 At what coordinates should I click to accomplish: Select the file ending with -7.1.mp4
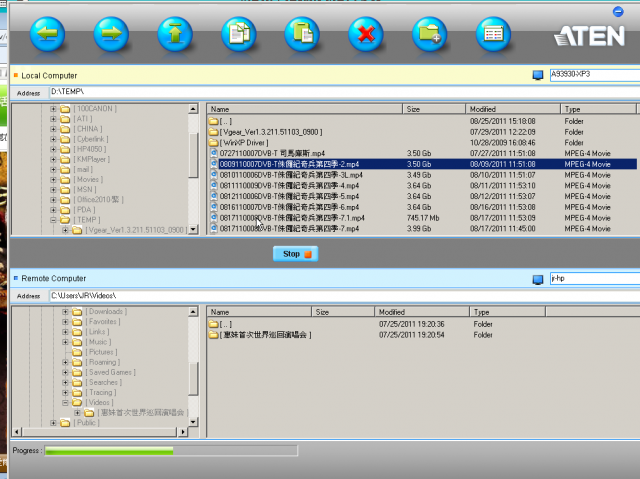tap(422, 218)
